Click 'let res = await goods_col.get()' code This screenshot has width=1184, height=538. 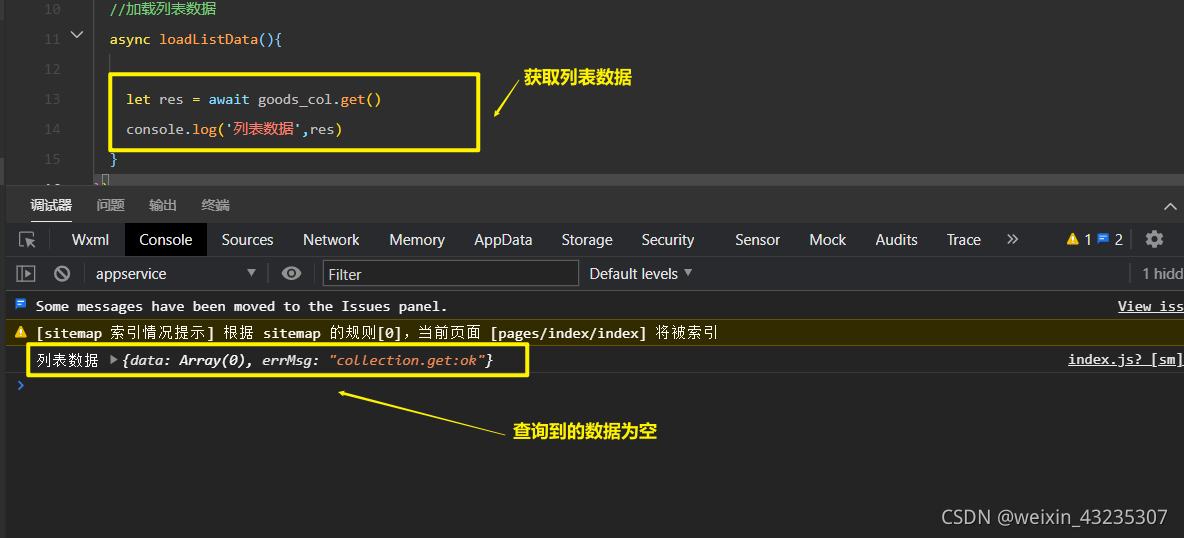click(254, 99)
